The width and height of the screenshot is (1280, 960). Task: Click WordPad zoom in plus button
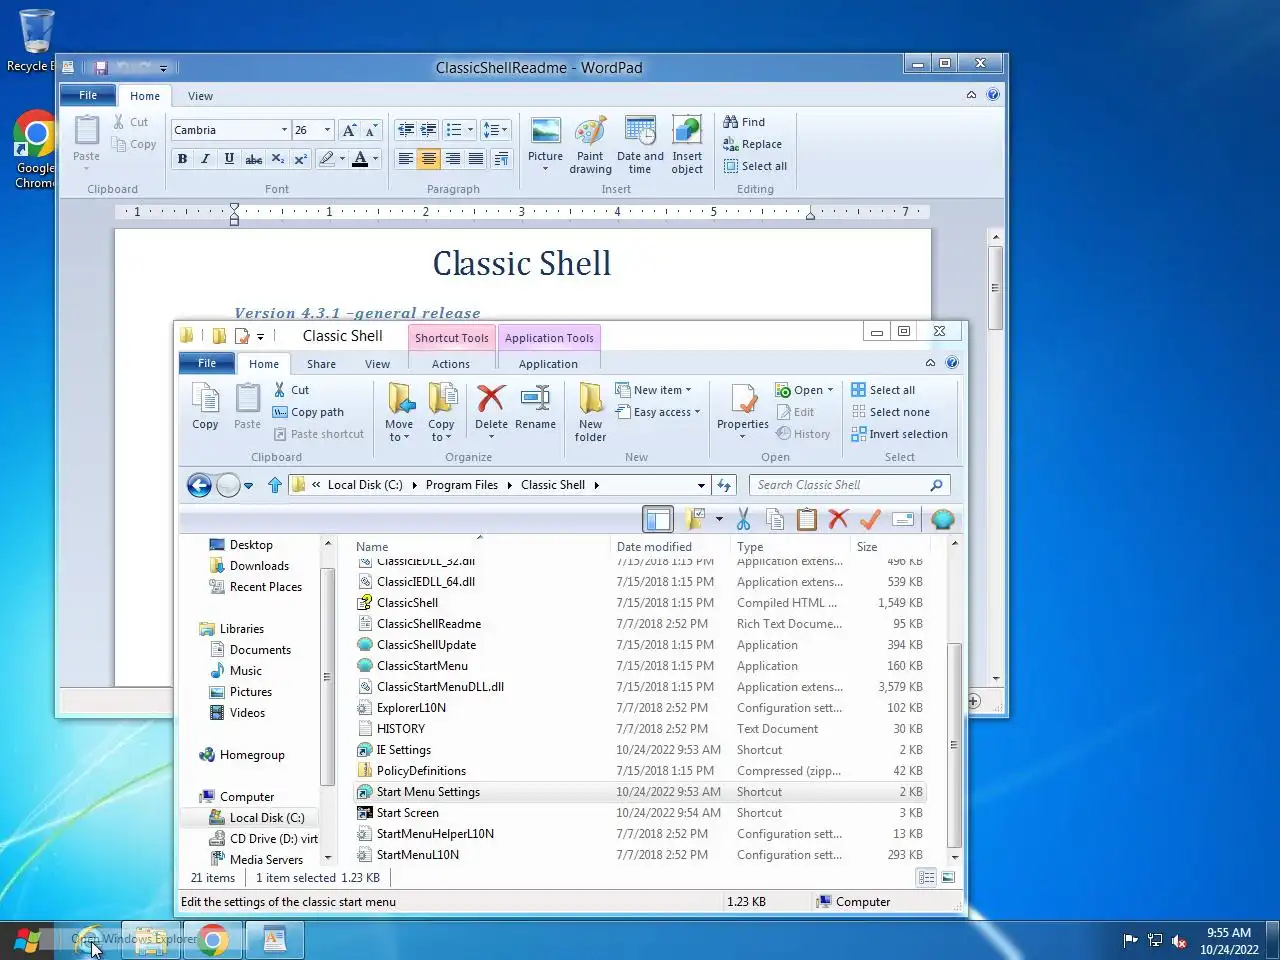tap(974, 701)
